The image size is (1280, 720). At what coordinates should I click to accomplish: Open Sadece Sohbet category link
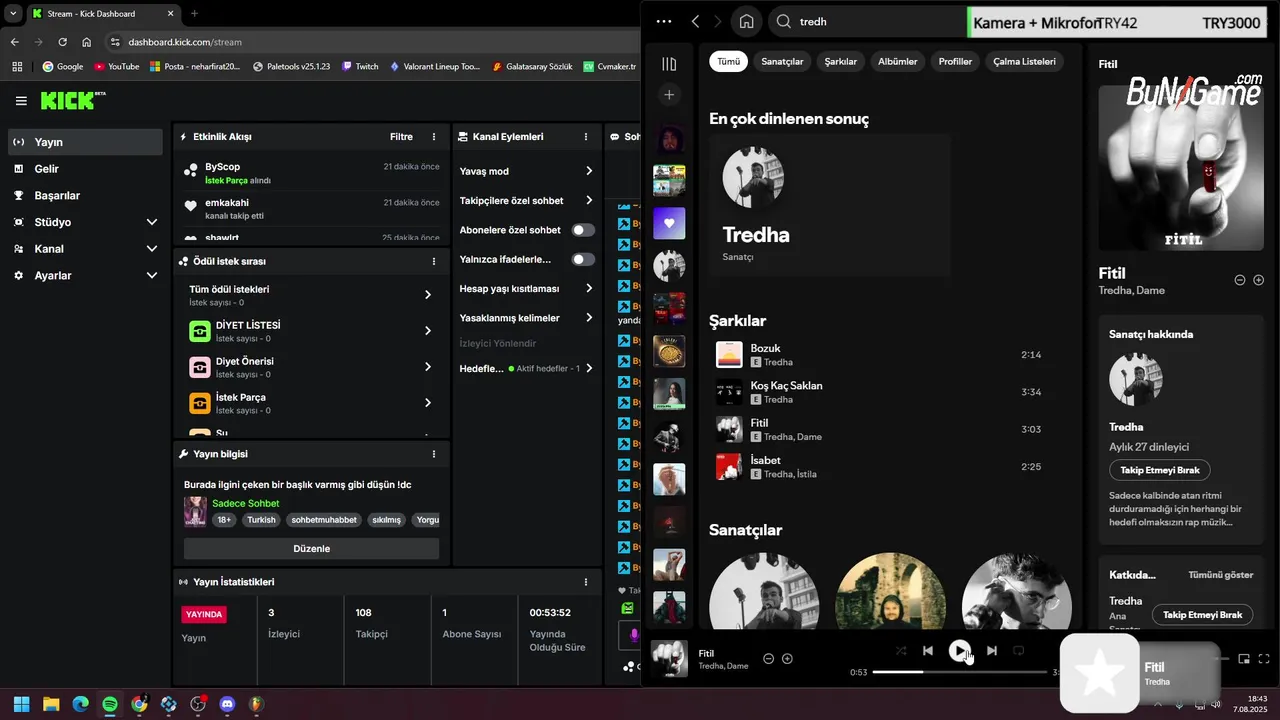pos(246,503)
